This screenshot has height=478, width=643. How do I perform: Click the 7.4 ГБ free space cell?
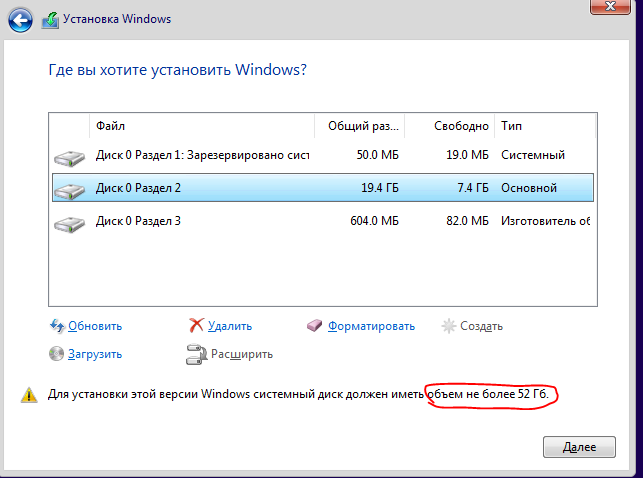(473, 188)
